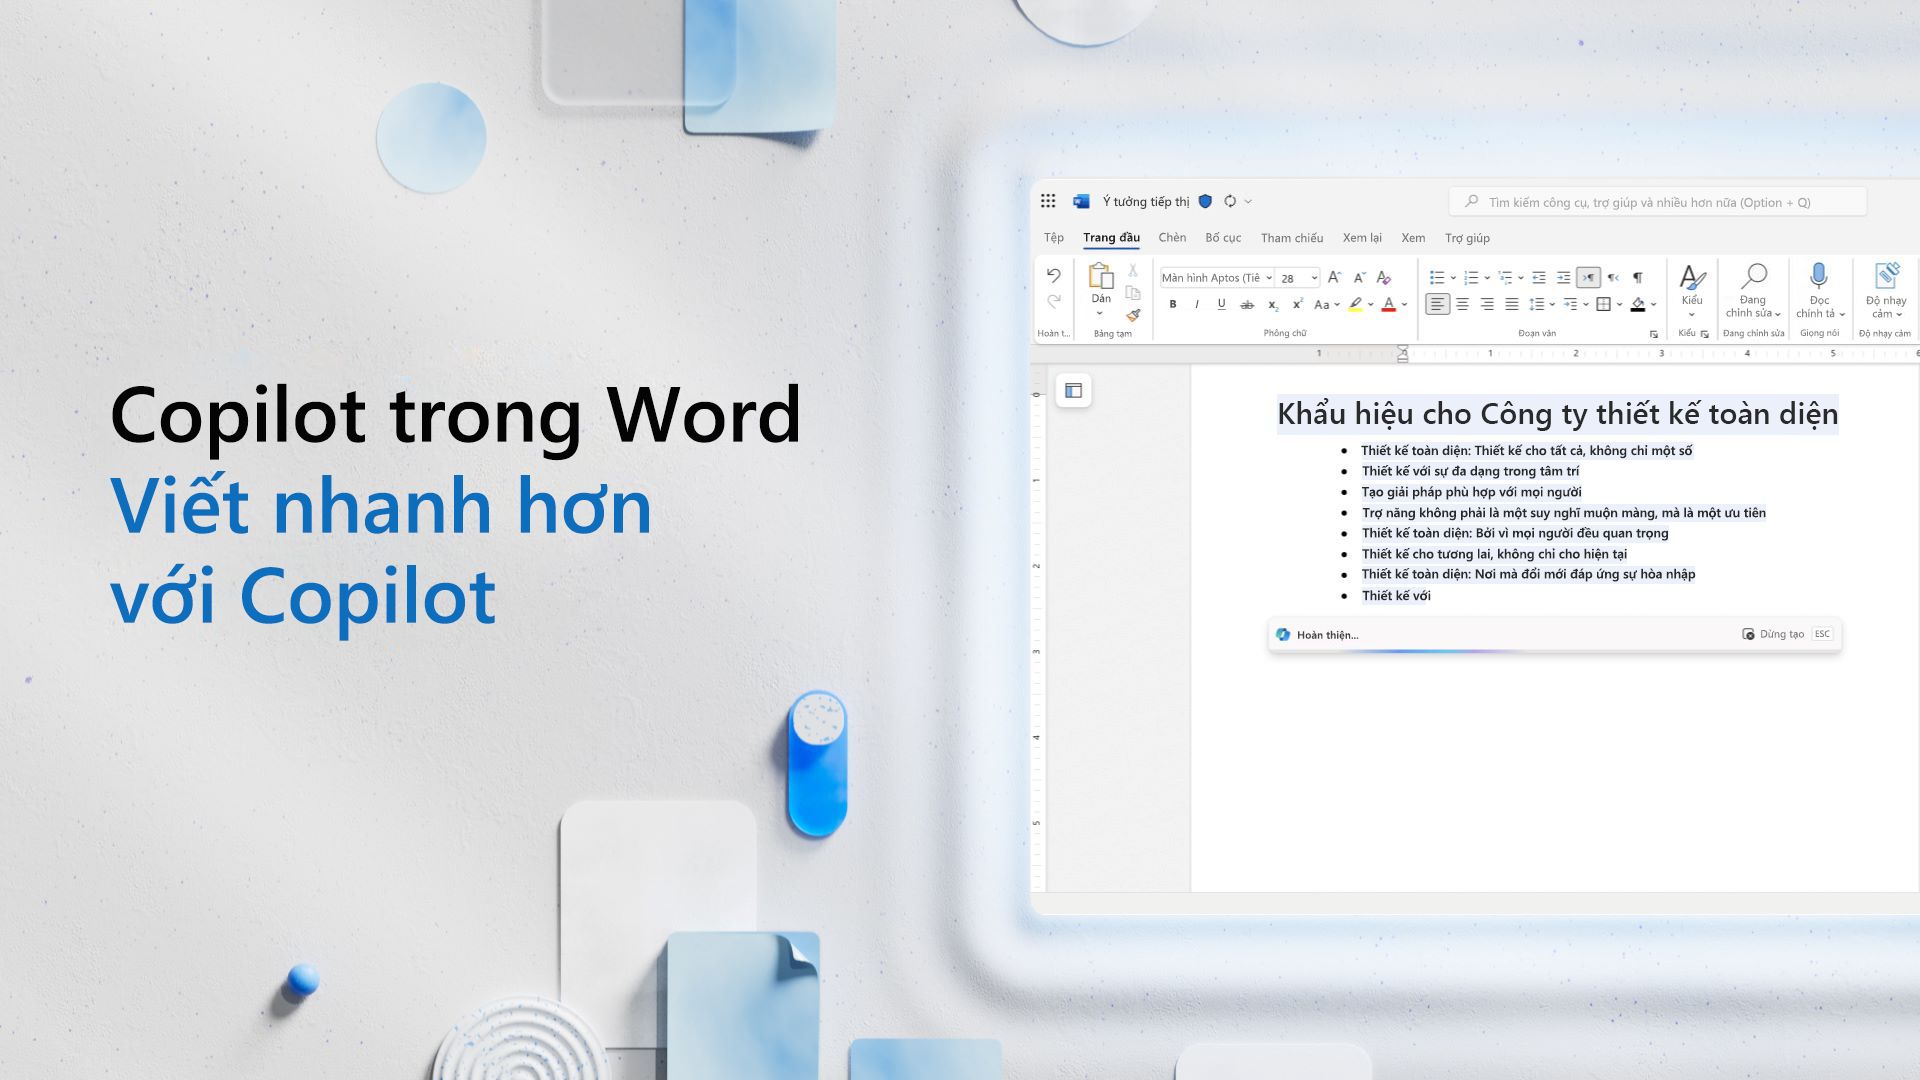Open the app launcher grid icon
This screenshot has width=1920, height=1080.
(x=1048, y=201)
